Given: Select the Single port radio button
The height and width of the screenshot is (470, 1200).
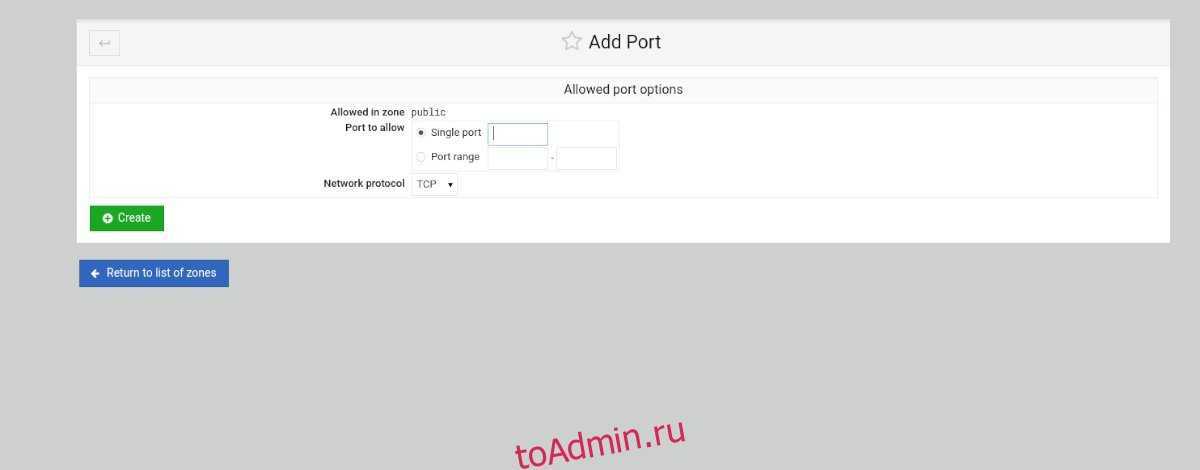Looking at the screenshot, I should coord(421,133).
